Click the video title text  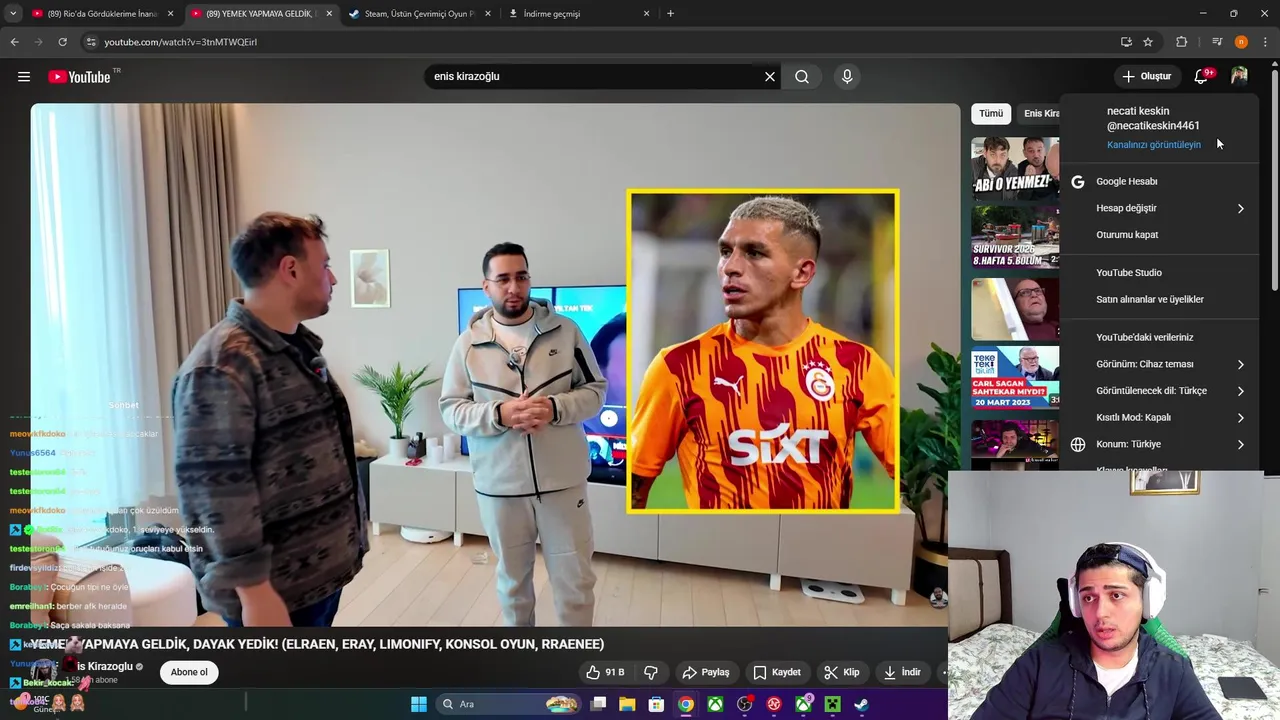pos(317,644)
